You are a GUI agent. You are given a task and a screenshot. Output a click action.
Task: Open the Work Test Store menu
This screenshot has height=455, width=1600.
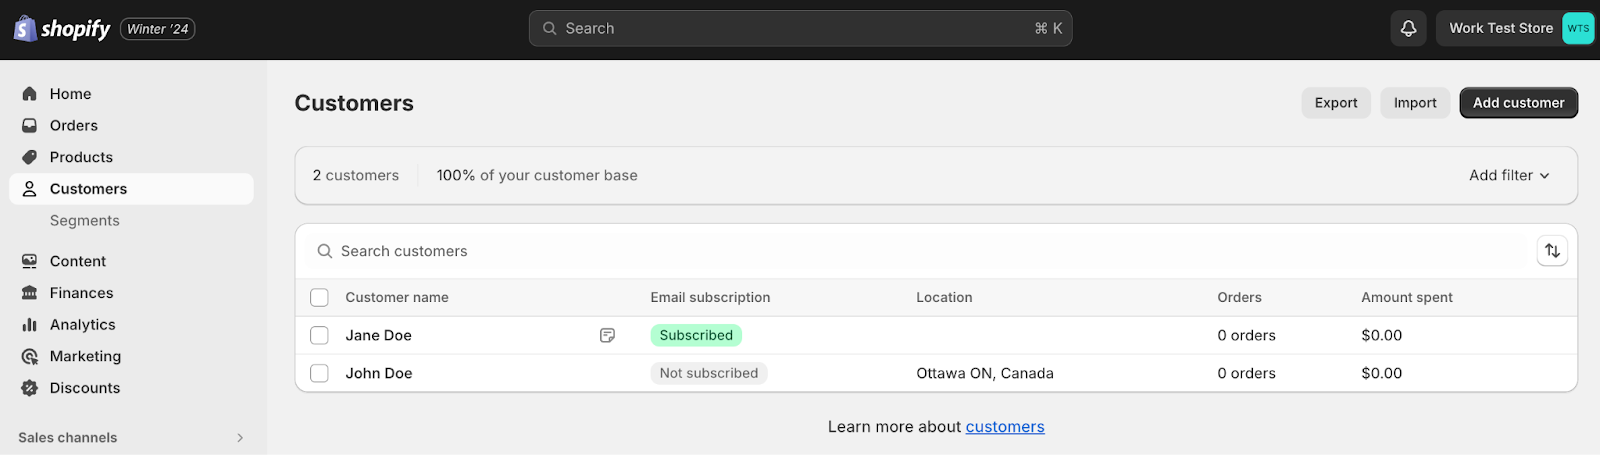tap(1514, 29)
